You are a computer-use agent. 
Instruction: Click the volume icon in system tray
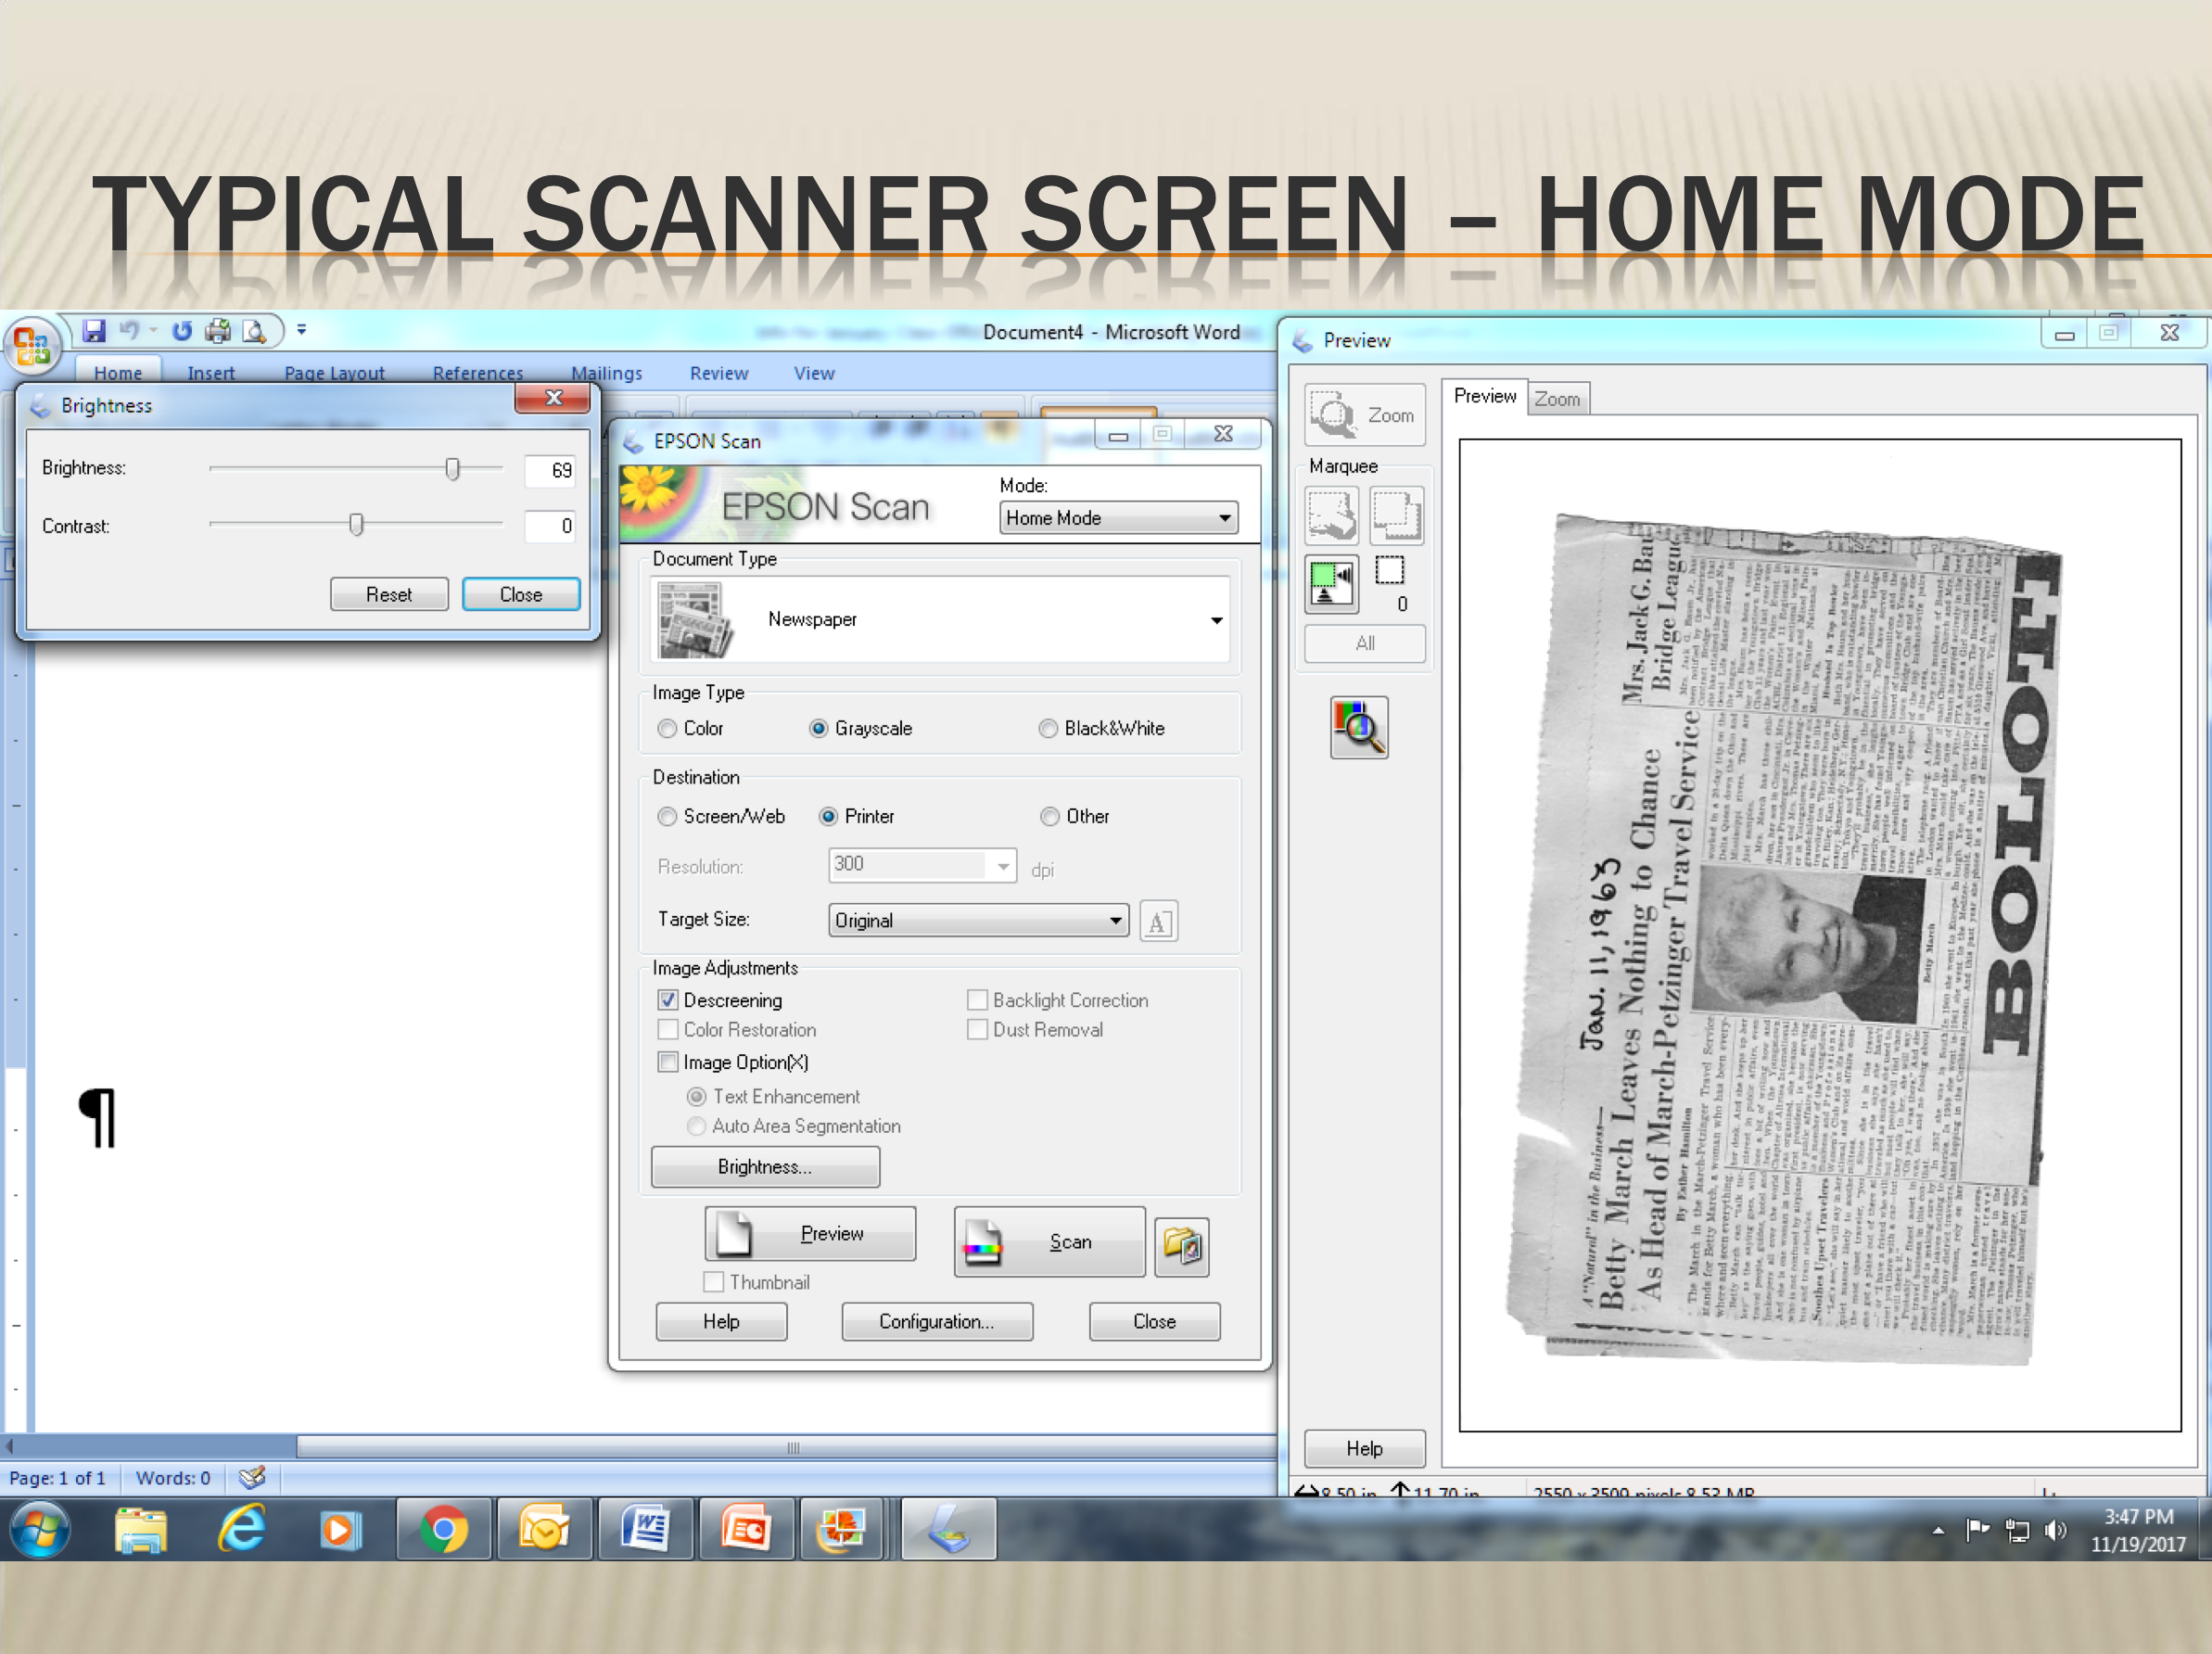[2055, 1530]
